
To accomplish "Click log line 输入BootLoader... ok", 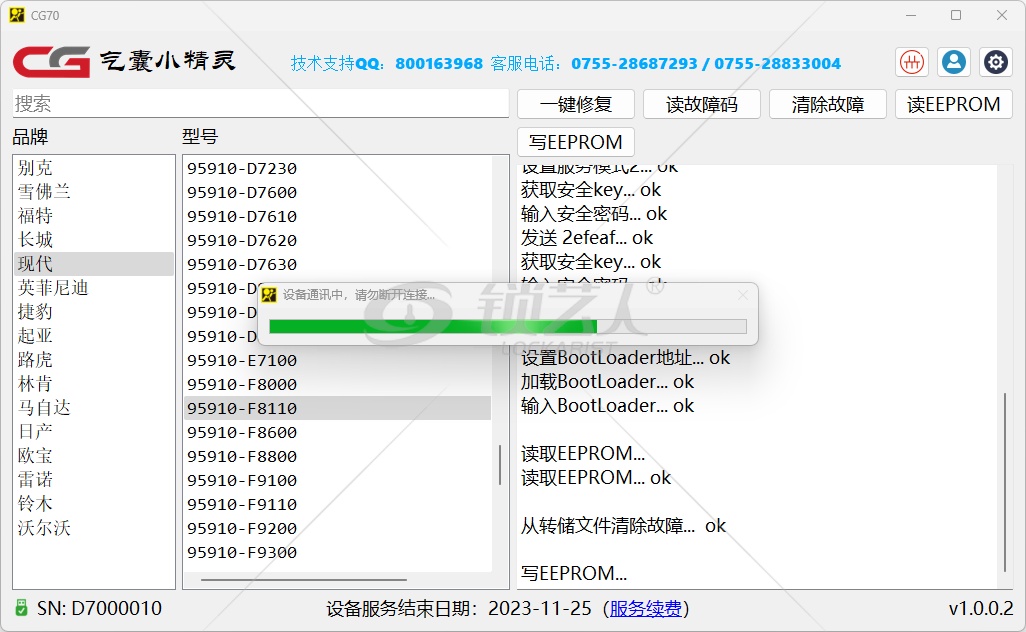I will point(607,406).
